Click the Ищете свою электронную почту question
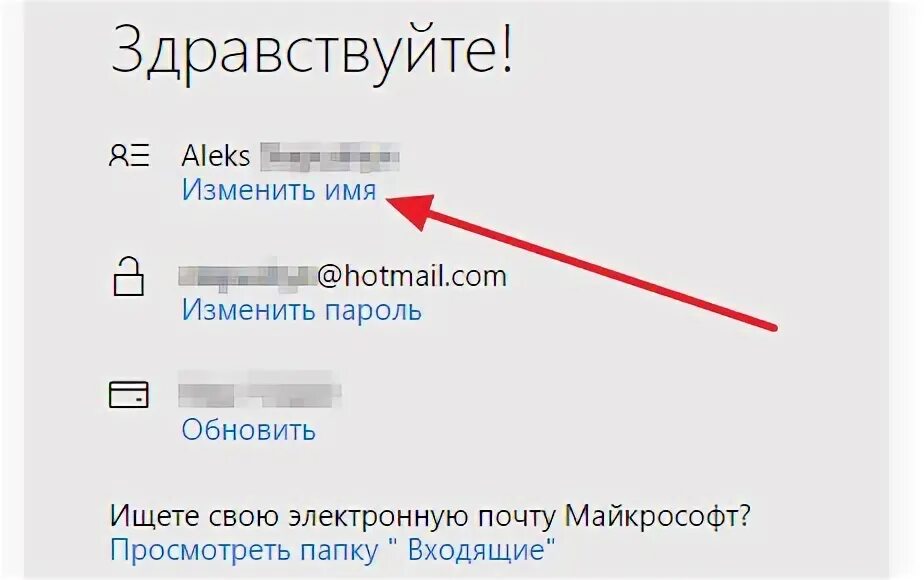This screenshot has width=924, height=580. [x=430, y=516]
